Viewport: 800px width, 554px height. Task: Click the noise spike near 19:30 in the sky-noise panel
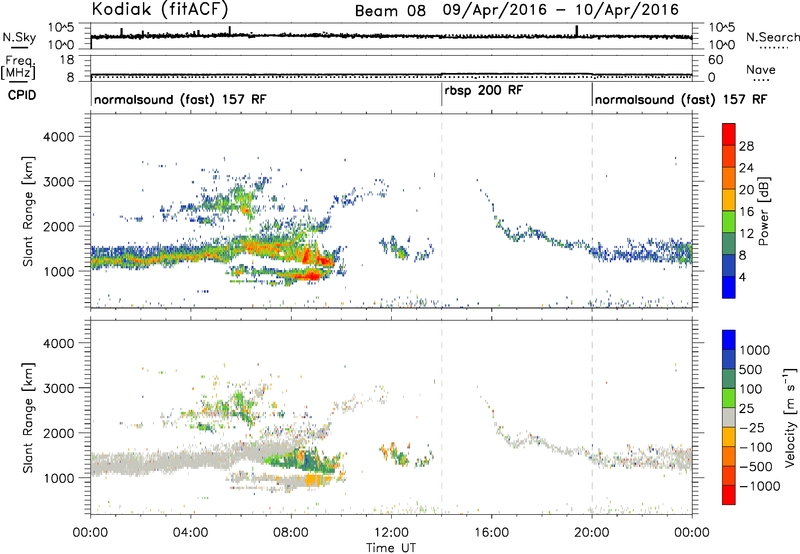coord(577,31)
